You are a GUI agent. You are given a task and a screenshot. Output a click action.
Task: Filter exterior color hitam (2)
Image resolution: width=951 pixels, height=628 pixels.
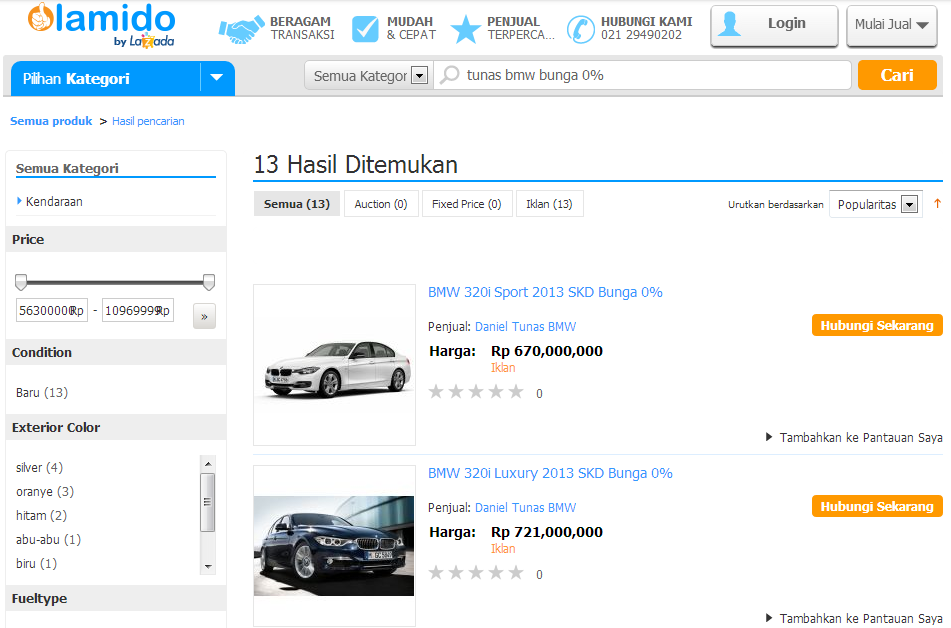coord(41,515)
